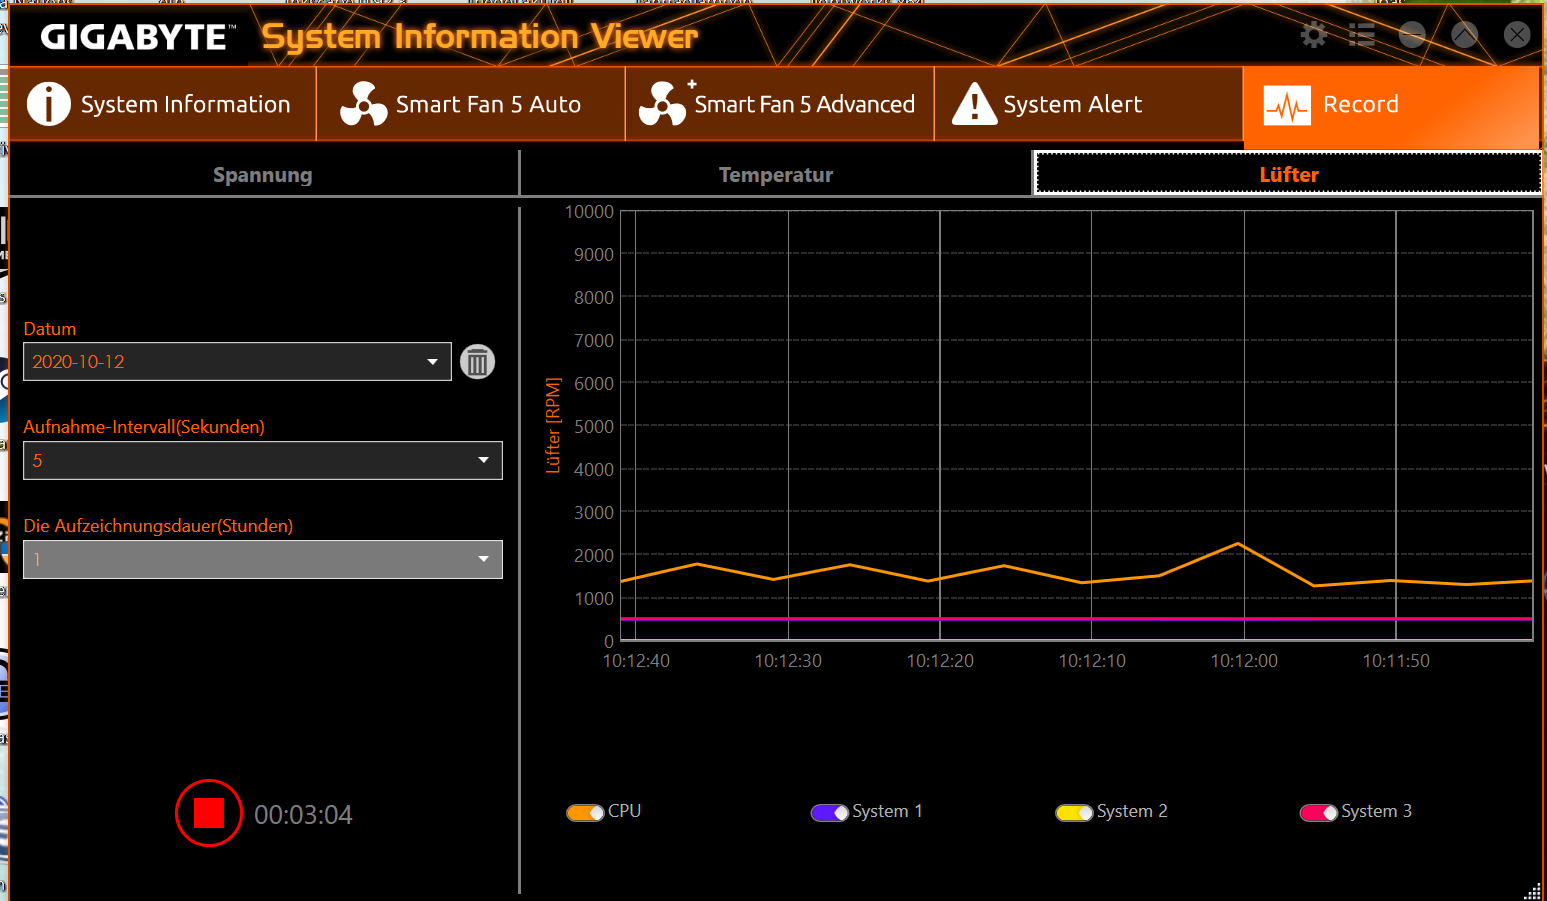Go to System Alert tab
This screenshot has width=1547, height=901.
(1088, 104)
